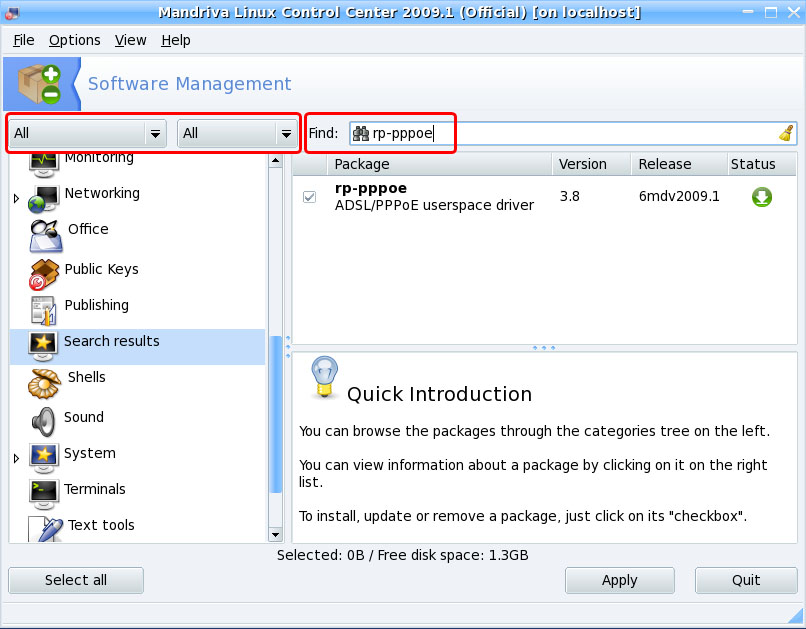Screen dimensions: 806x629
Task: Select the System category
Action: (90, 453)
